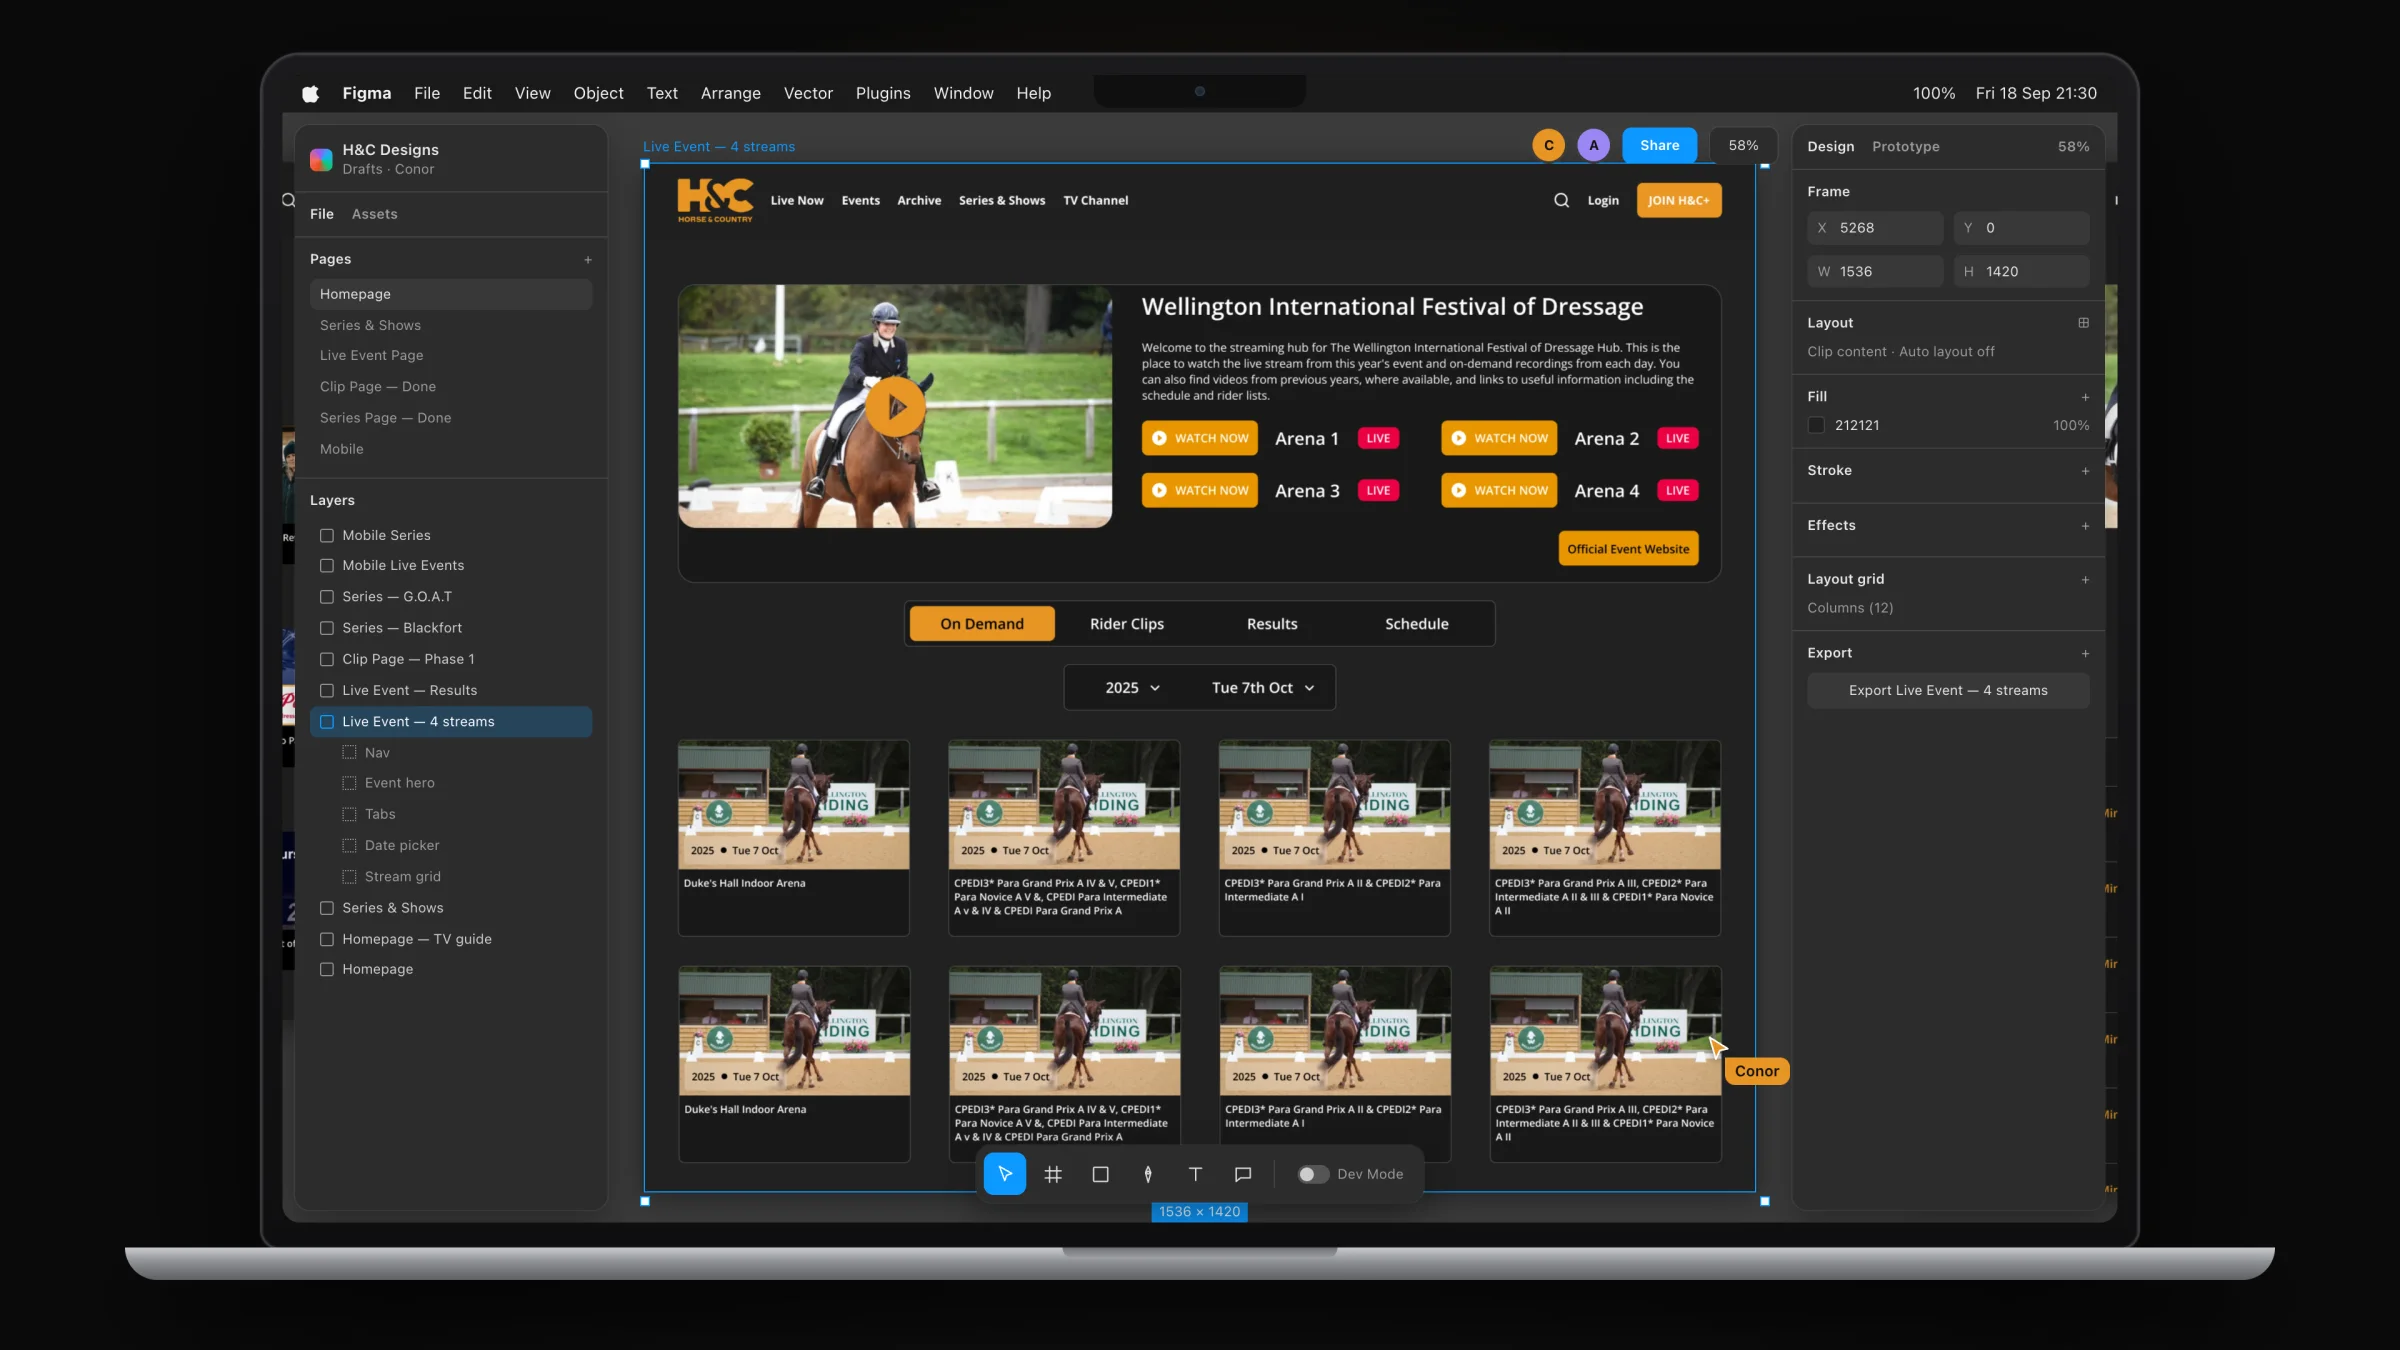
Task: Click the W width field 1536
Action: tap(1875, 272)
